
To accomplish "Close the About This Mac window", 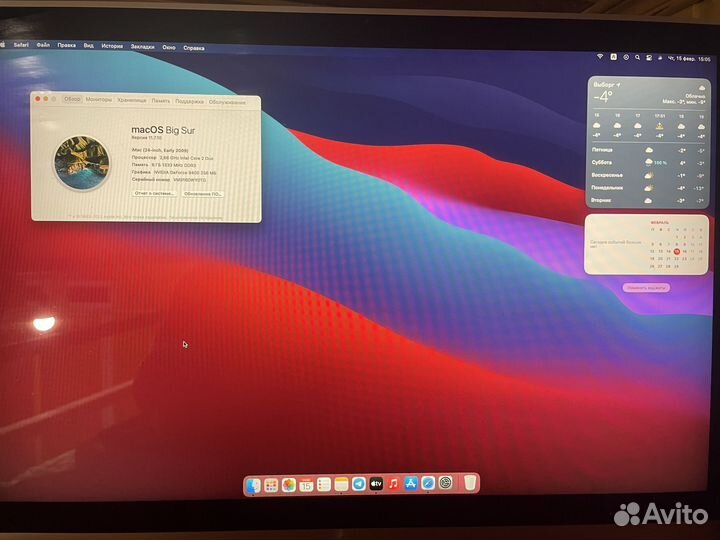I will [x=38, y=98].
